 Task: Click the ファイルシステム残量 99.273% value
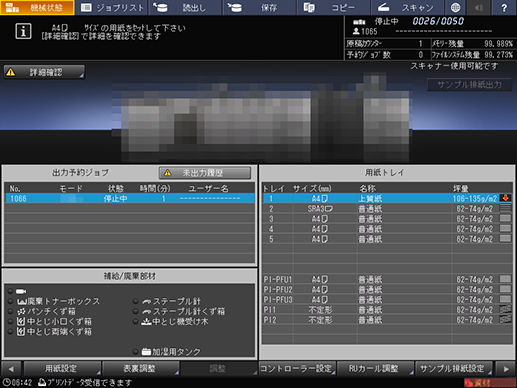pyautogui.click(x=498, y=55)
